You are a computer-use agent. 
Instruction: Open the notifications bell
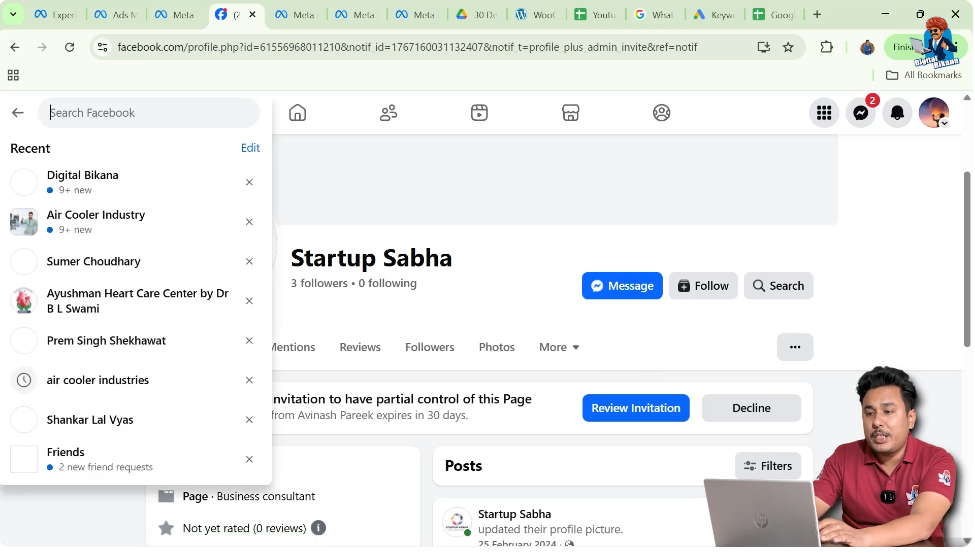click(x=897, y=113)
